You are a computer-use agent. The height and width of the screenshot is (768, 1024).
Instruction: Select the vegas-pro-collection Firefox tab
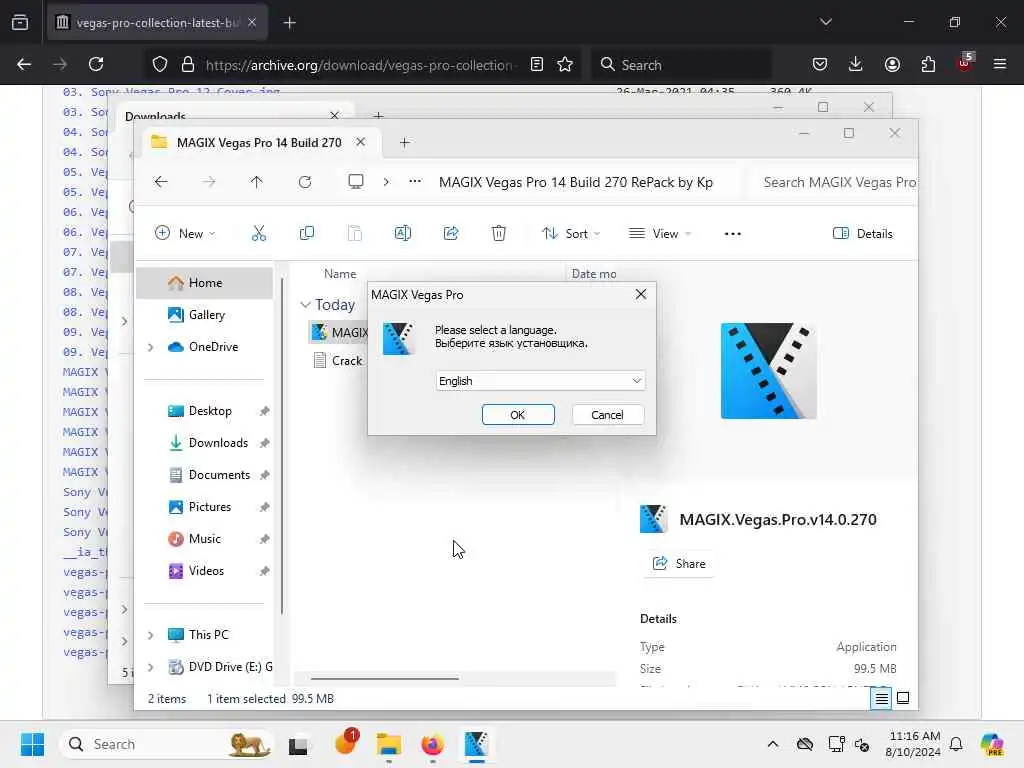click(157, 23)
